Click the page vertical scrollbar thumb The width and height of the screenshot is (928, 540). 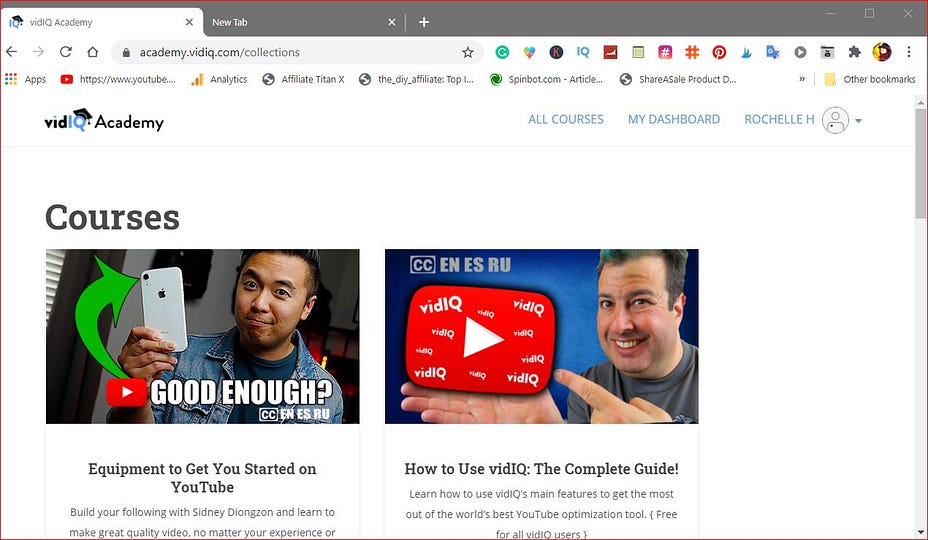[921, 163]
